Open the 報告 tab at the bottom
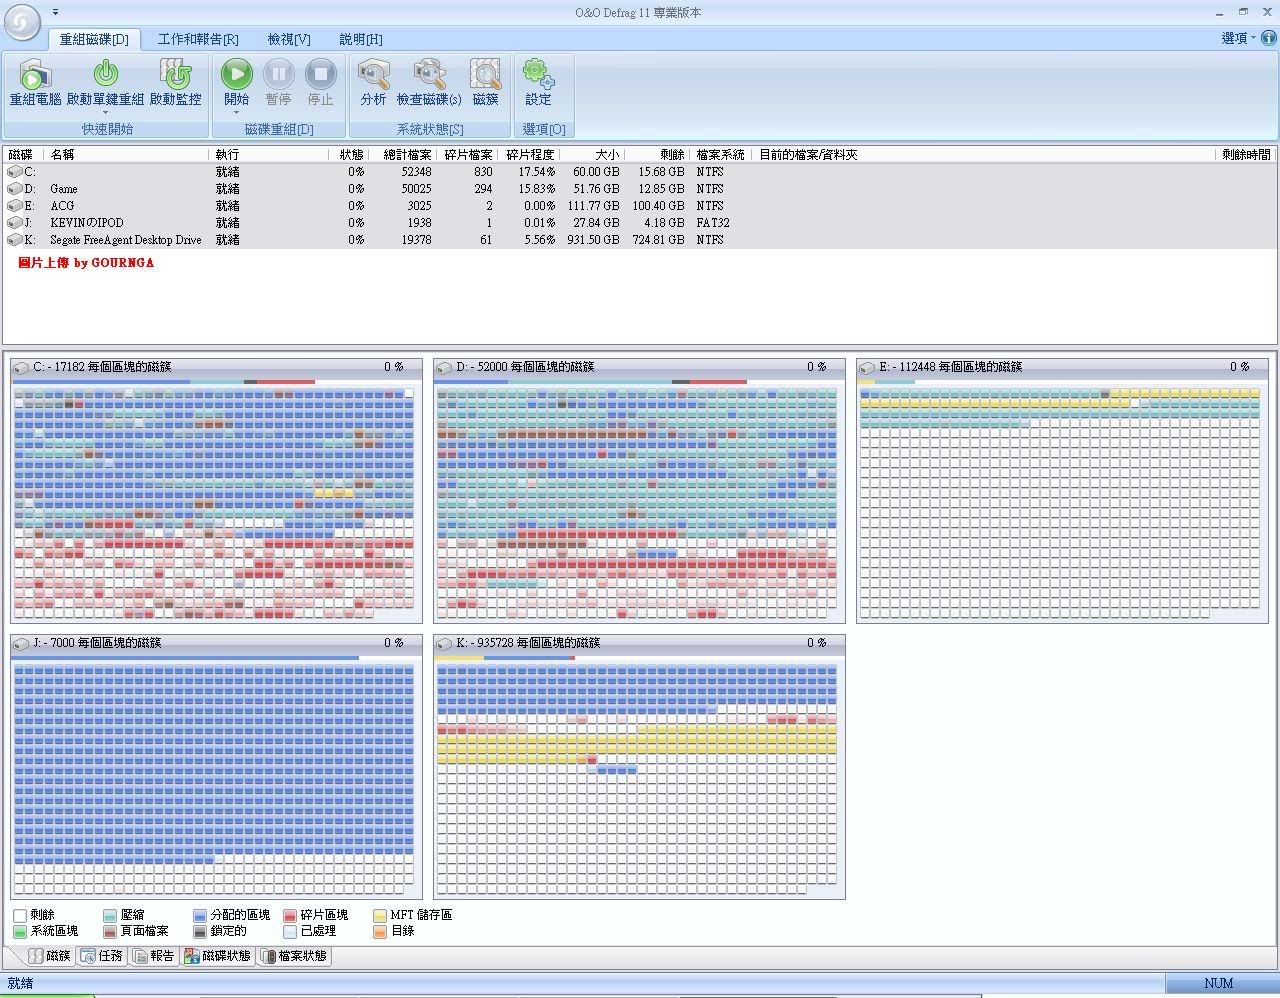Screen dimensions: 1280x998 pos(154,956)
